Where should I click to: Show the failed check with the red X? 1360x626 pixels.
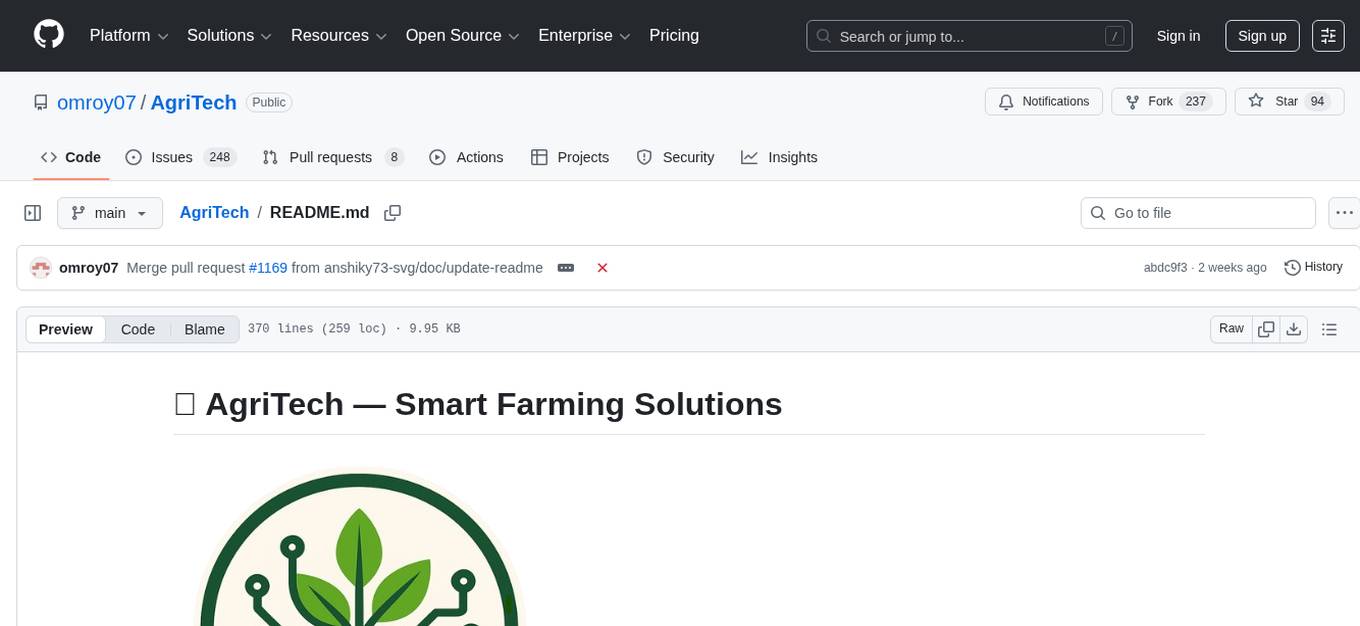point(602,267)
